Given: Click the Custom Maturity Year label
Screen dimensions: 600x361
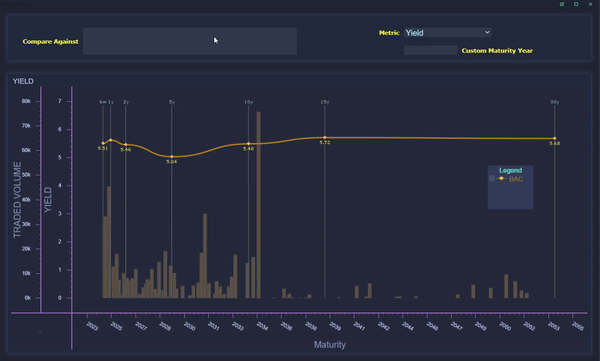Looking at the screenshot, I should tap(497, 51).
